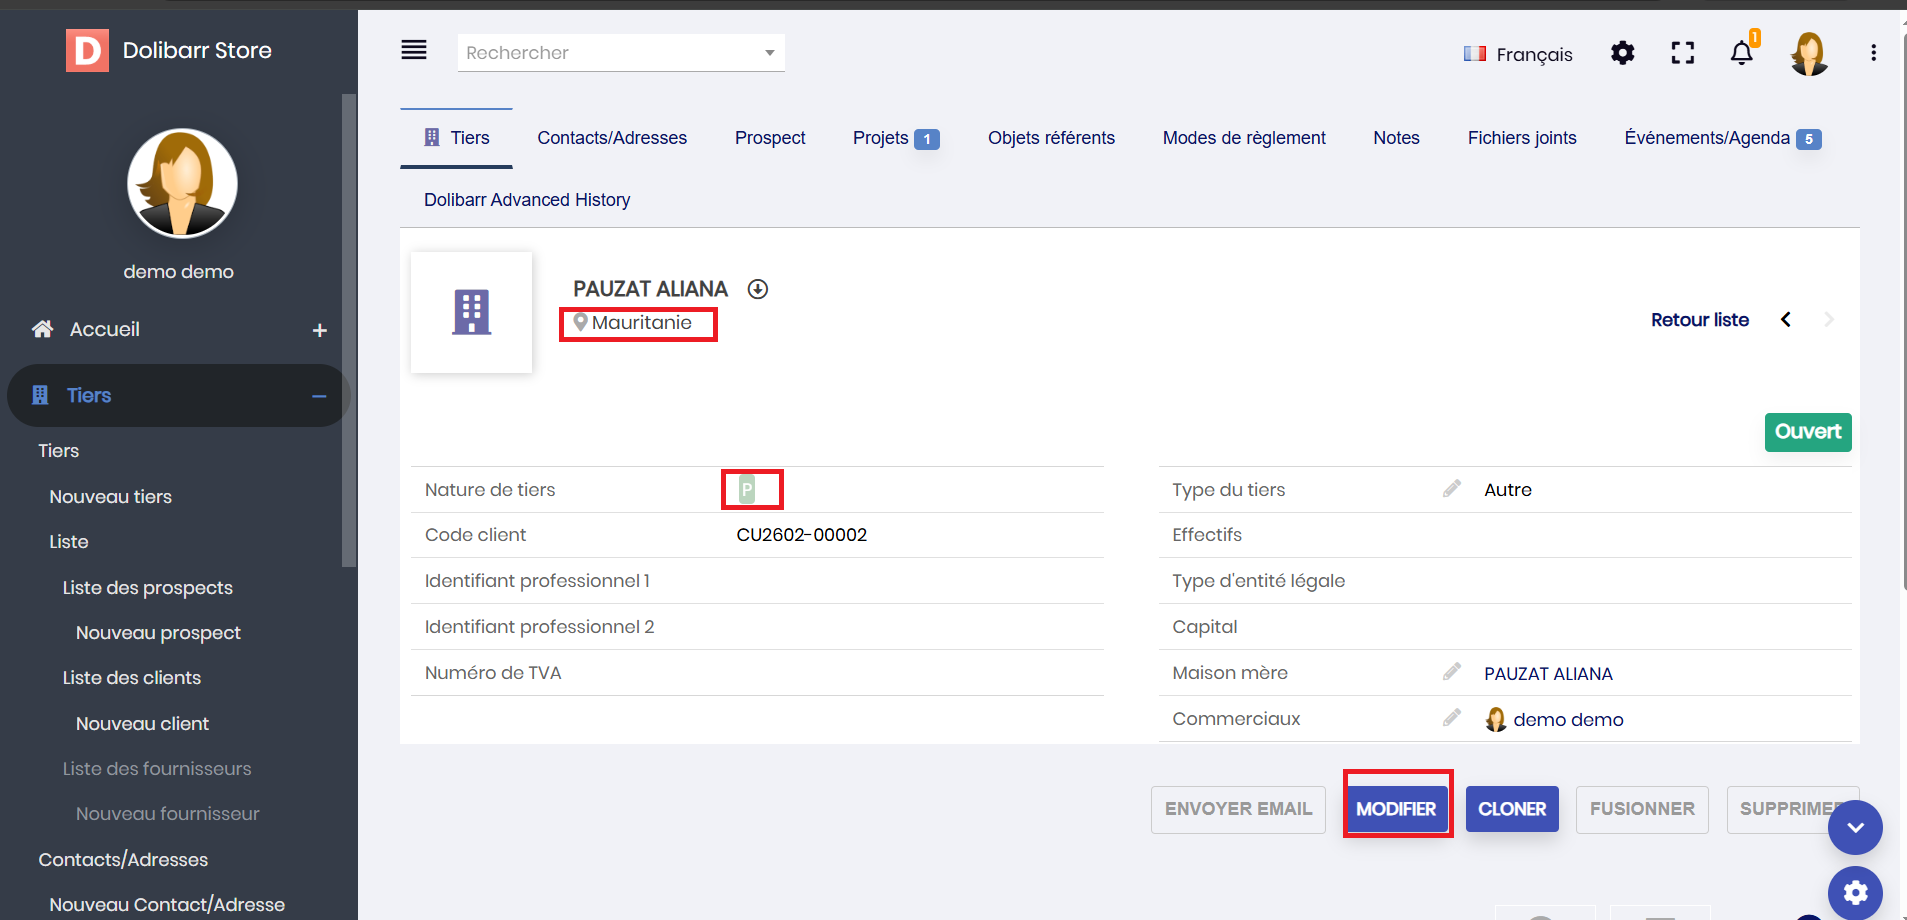This screenshot has height=920, width=1907.
Task: Switch to the Contacts/Adresses tab
Action: (x=612, y=138)
